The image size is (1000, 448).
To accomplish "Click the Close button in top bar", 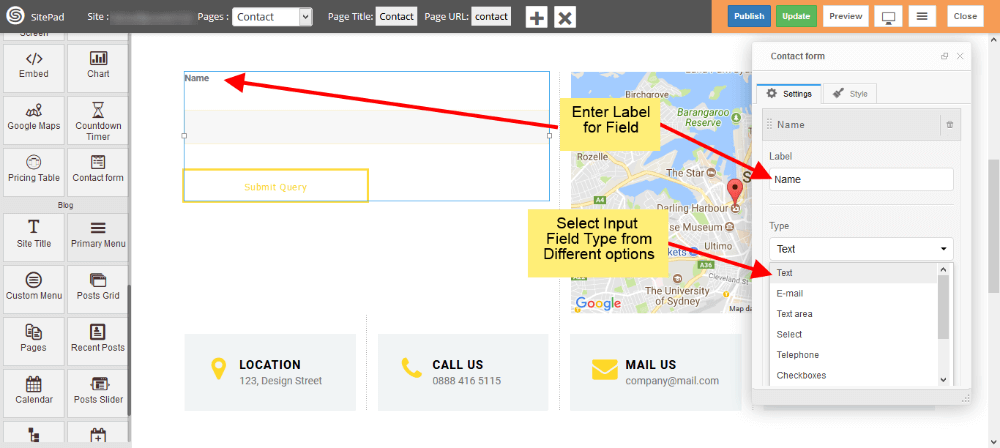I will (x=965, y=16).
